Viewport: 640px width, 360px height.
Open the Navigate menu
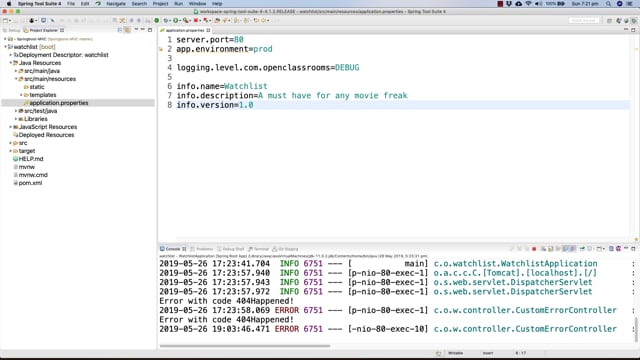point(116,4)
